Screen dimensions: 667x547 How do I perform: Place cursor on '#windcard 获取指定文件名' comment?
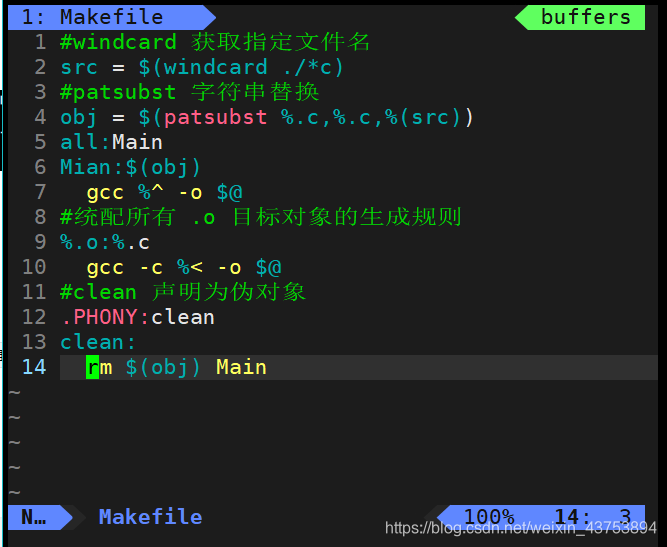pyautogui.click(x=215, y=42)
